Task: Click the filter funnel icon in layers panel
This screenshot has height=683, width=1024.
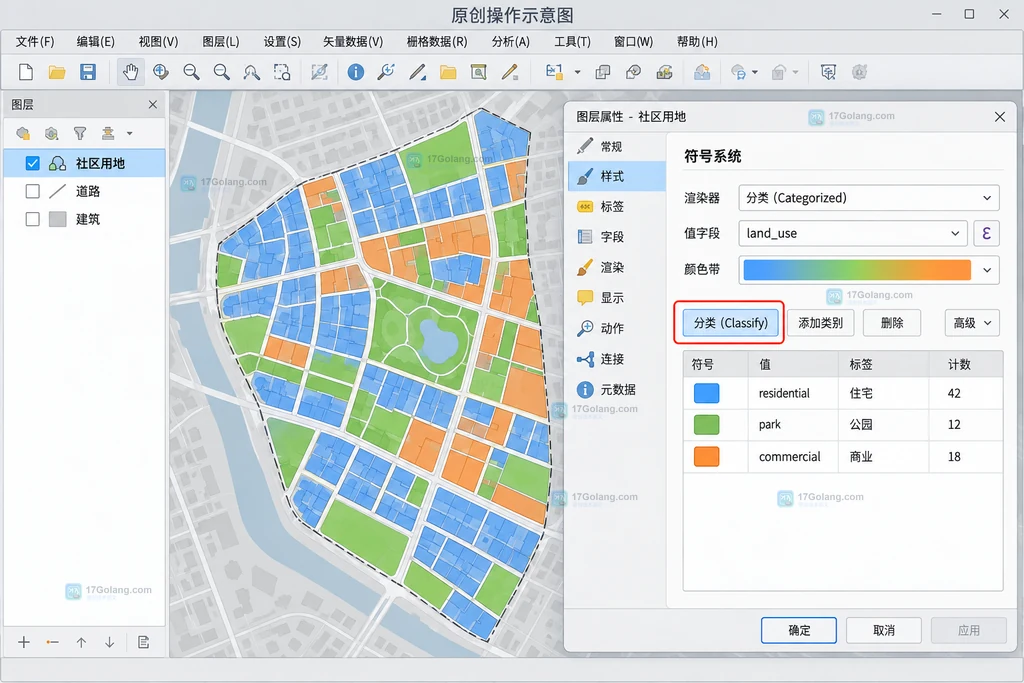Action: [x=80, y=133]
